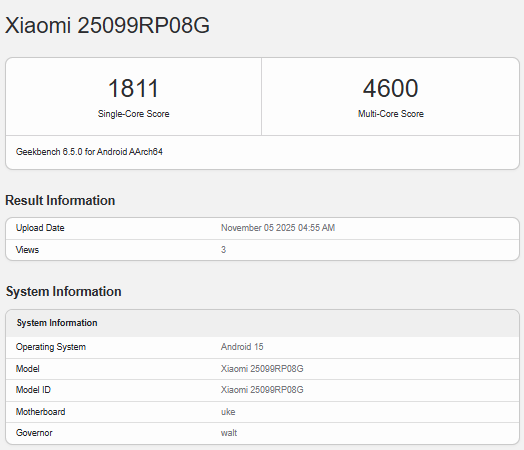Click the Views label
Screen dimensions: 524x450
tap(27, 250)
